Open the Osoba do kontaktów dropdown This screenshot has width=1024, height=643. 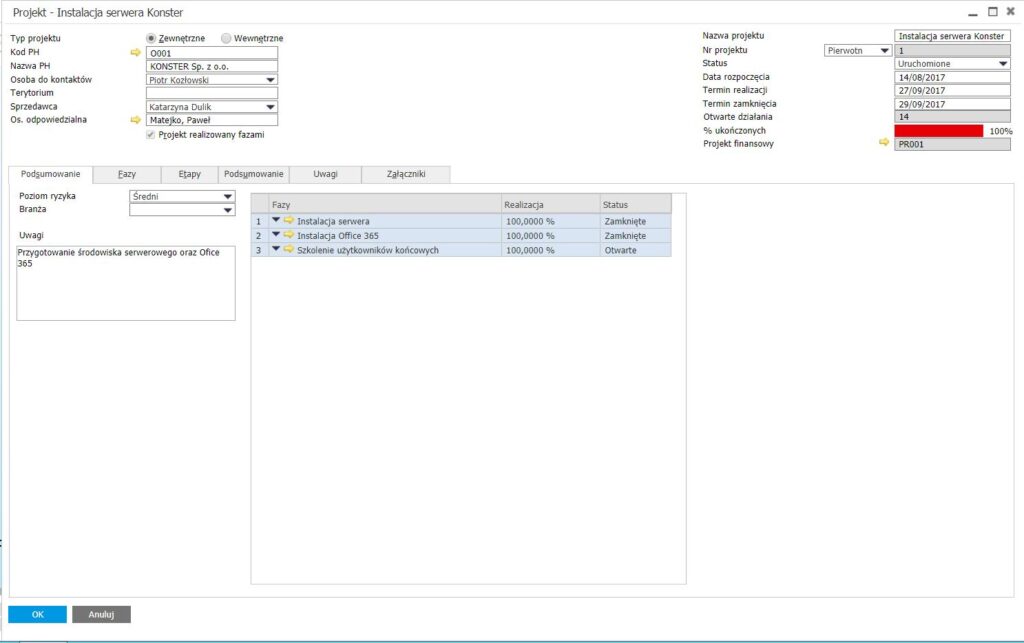point(270,80)
